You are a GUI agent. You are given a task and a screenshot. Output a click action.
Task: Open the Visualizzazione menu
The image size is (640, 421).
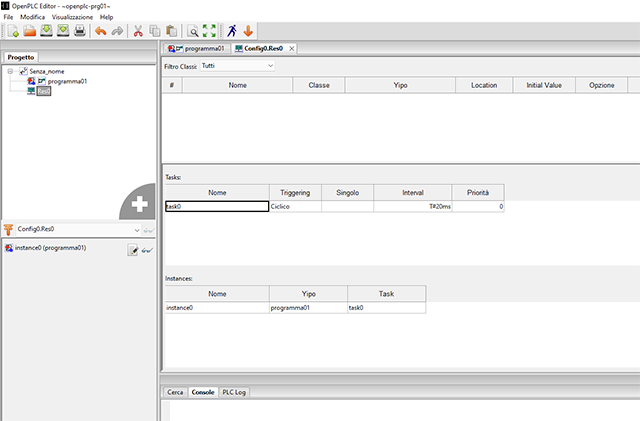[x=72, y=17]
